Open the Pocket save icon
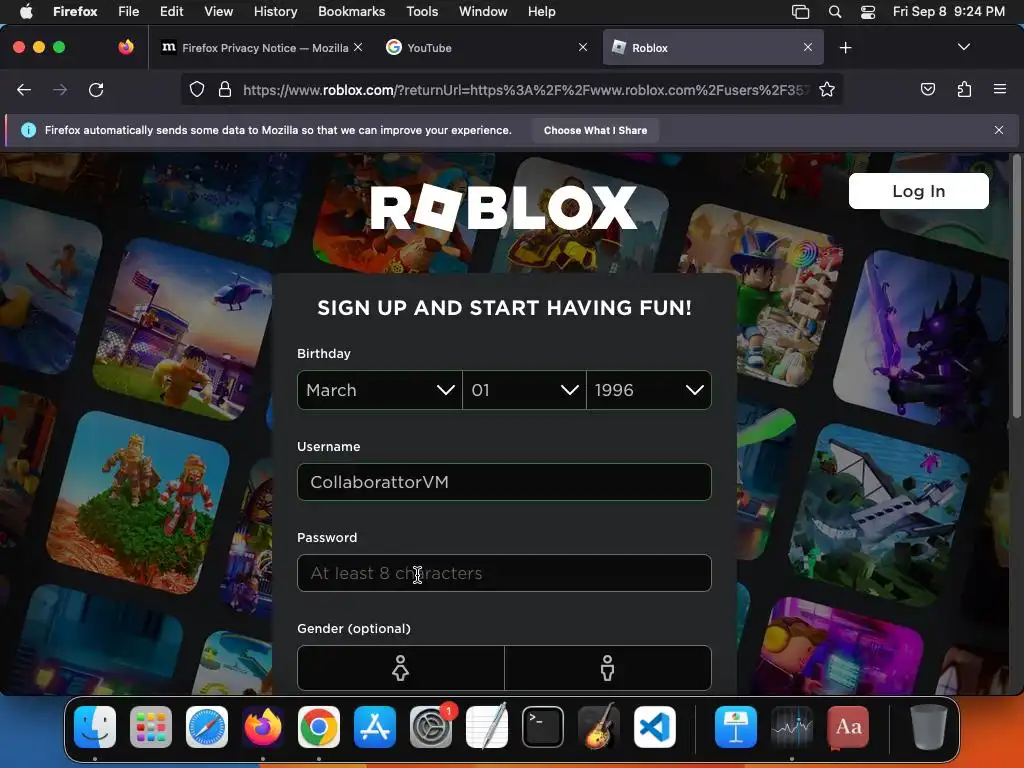Viewport: 1024px width, 768px height. click(927, 89)
